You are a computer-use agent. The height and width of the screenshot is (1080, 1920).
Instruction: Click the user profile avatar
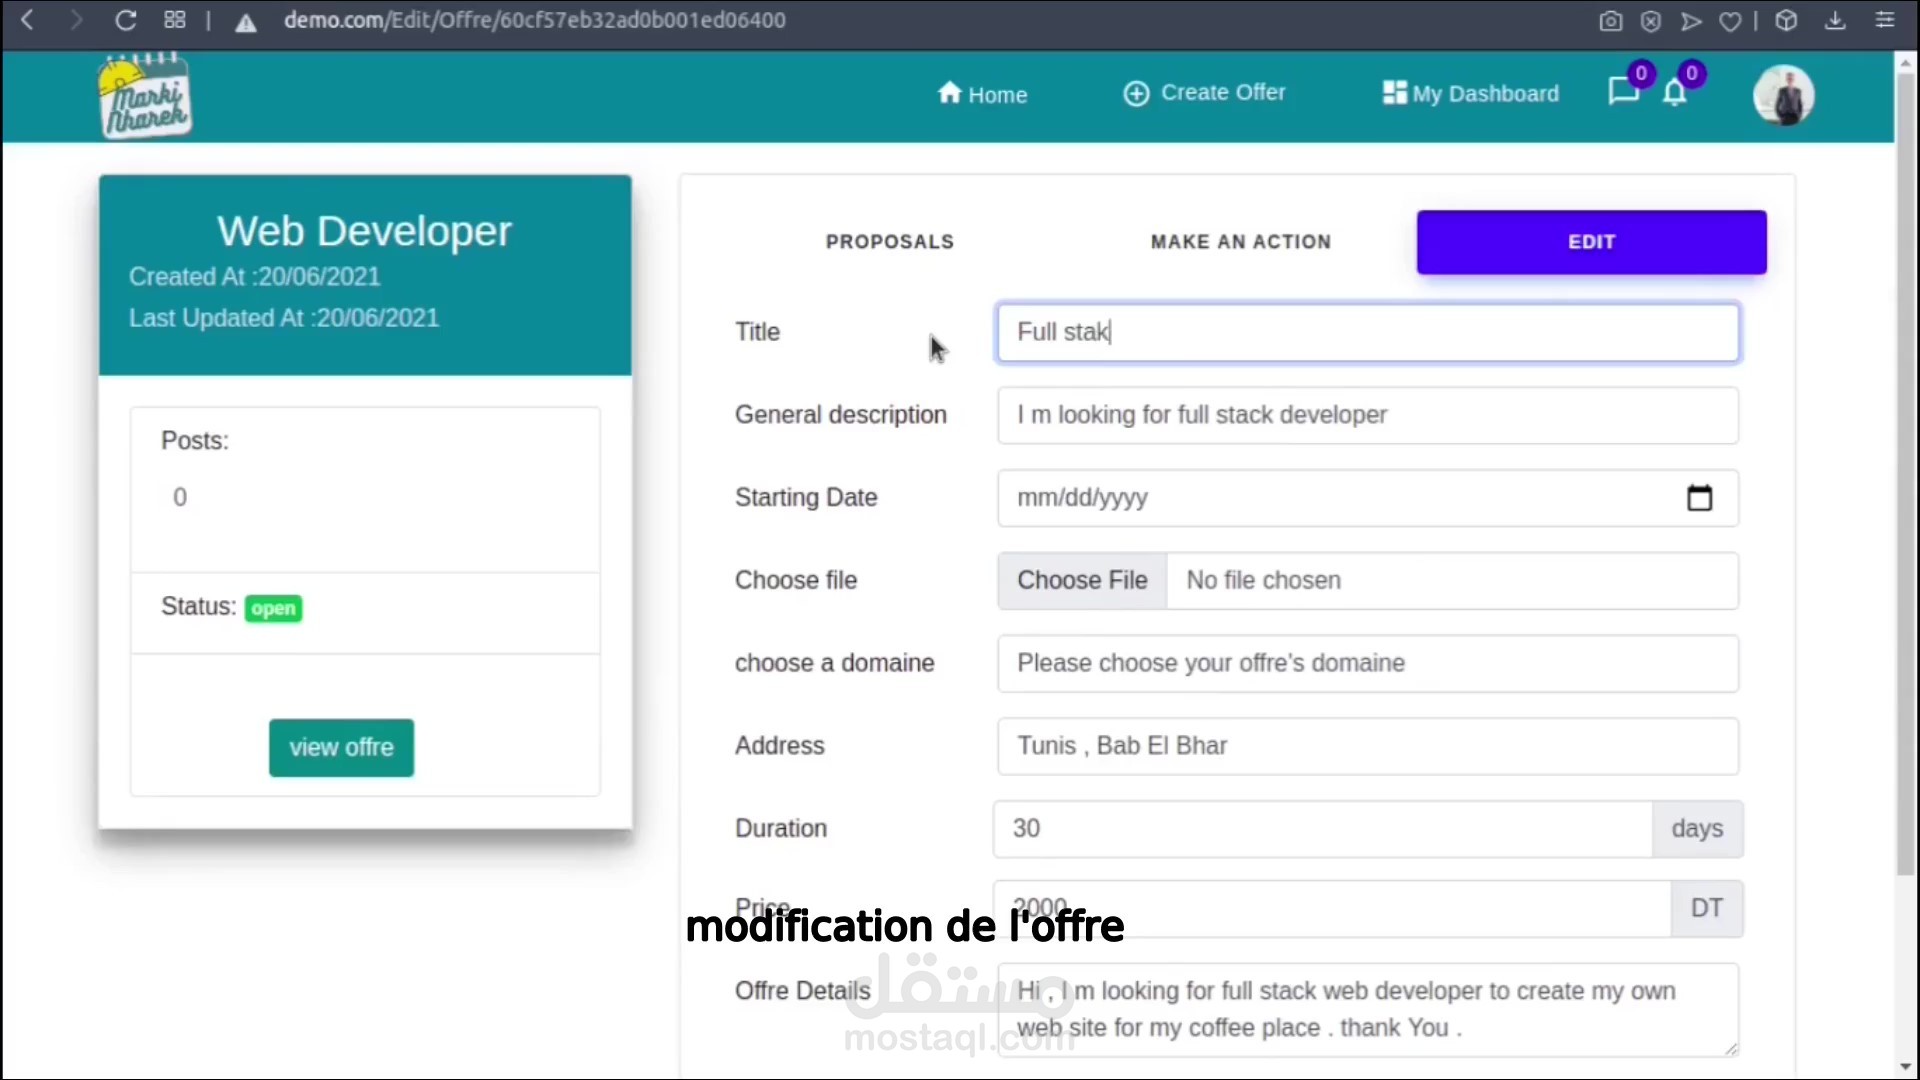click(1783, 96)
